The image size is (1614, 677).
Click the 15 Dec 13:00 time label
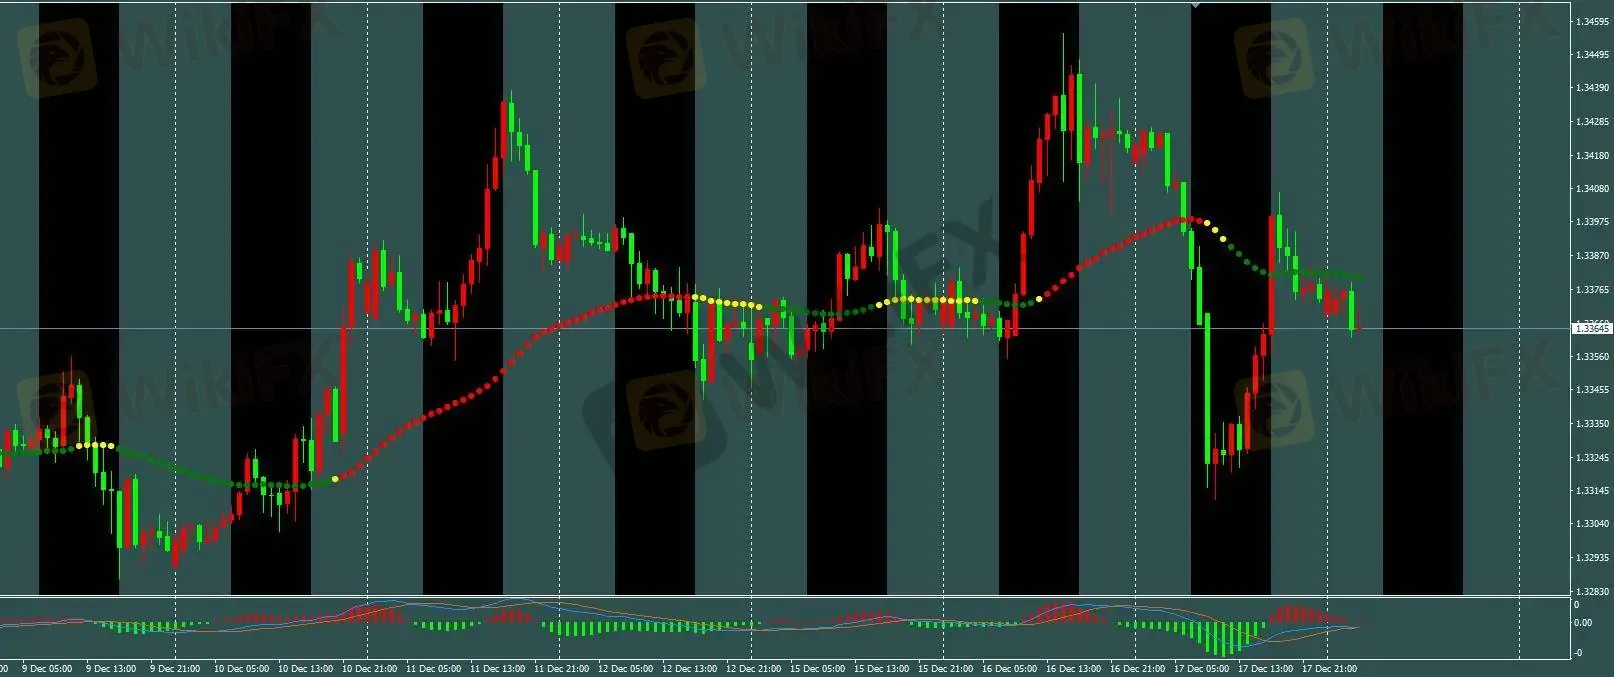[883, 668]
